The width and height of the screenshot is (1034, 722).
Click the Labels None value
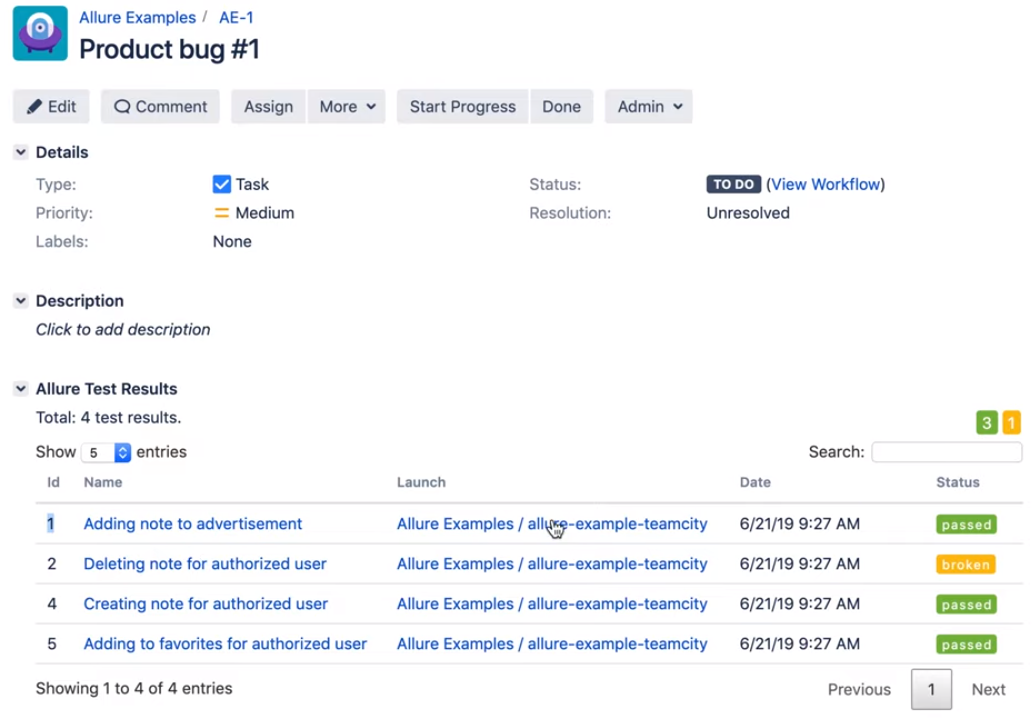tap(232, 242)
